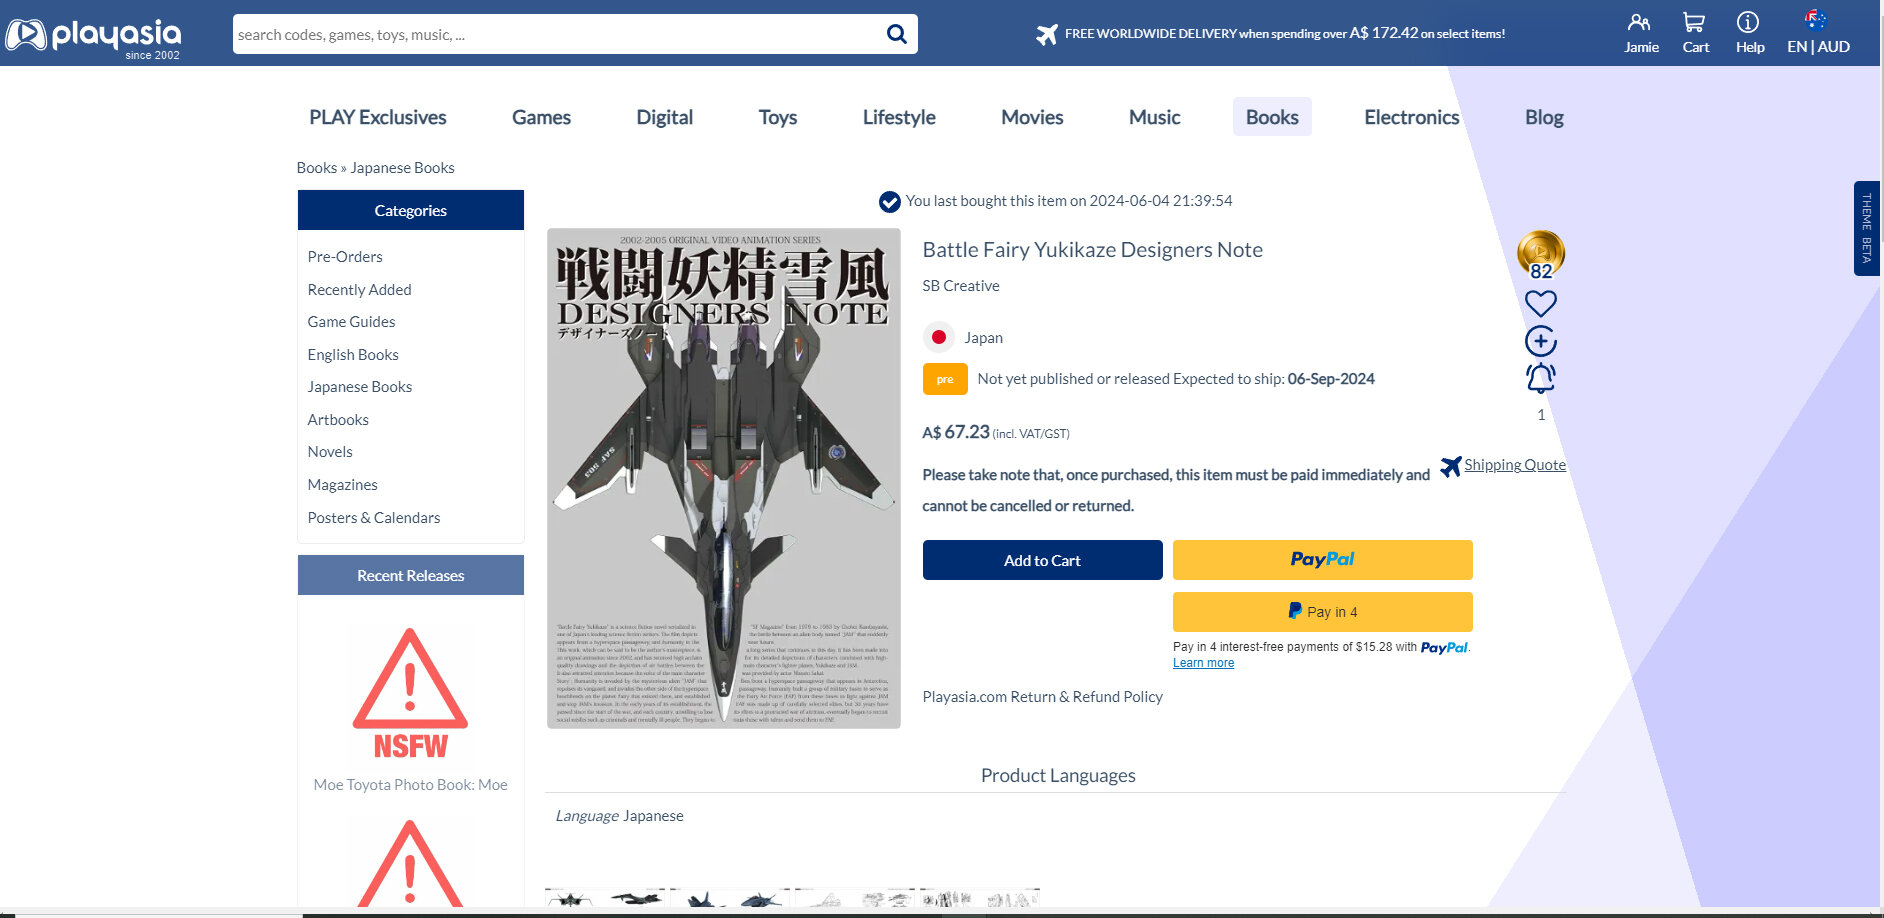Click the Learn more link
Image resolution: width=1884 pixels, height=918 pixels.
click(1203, 663)
